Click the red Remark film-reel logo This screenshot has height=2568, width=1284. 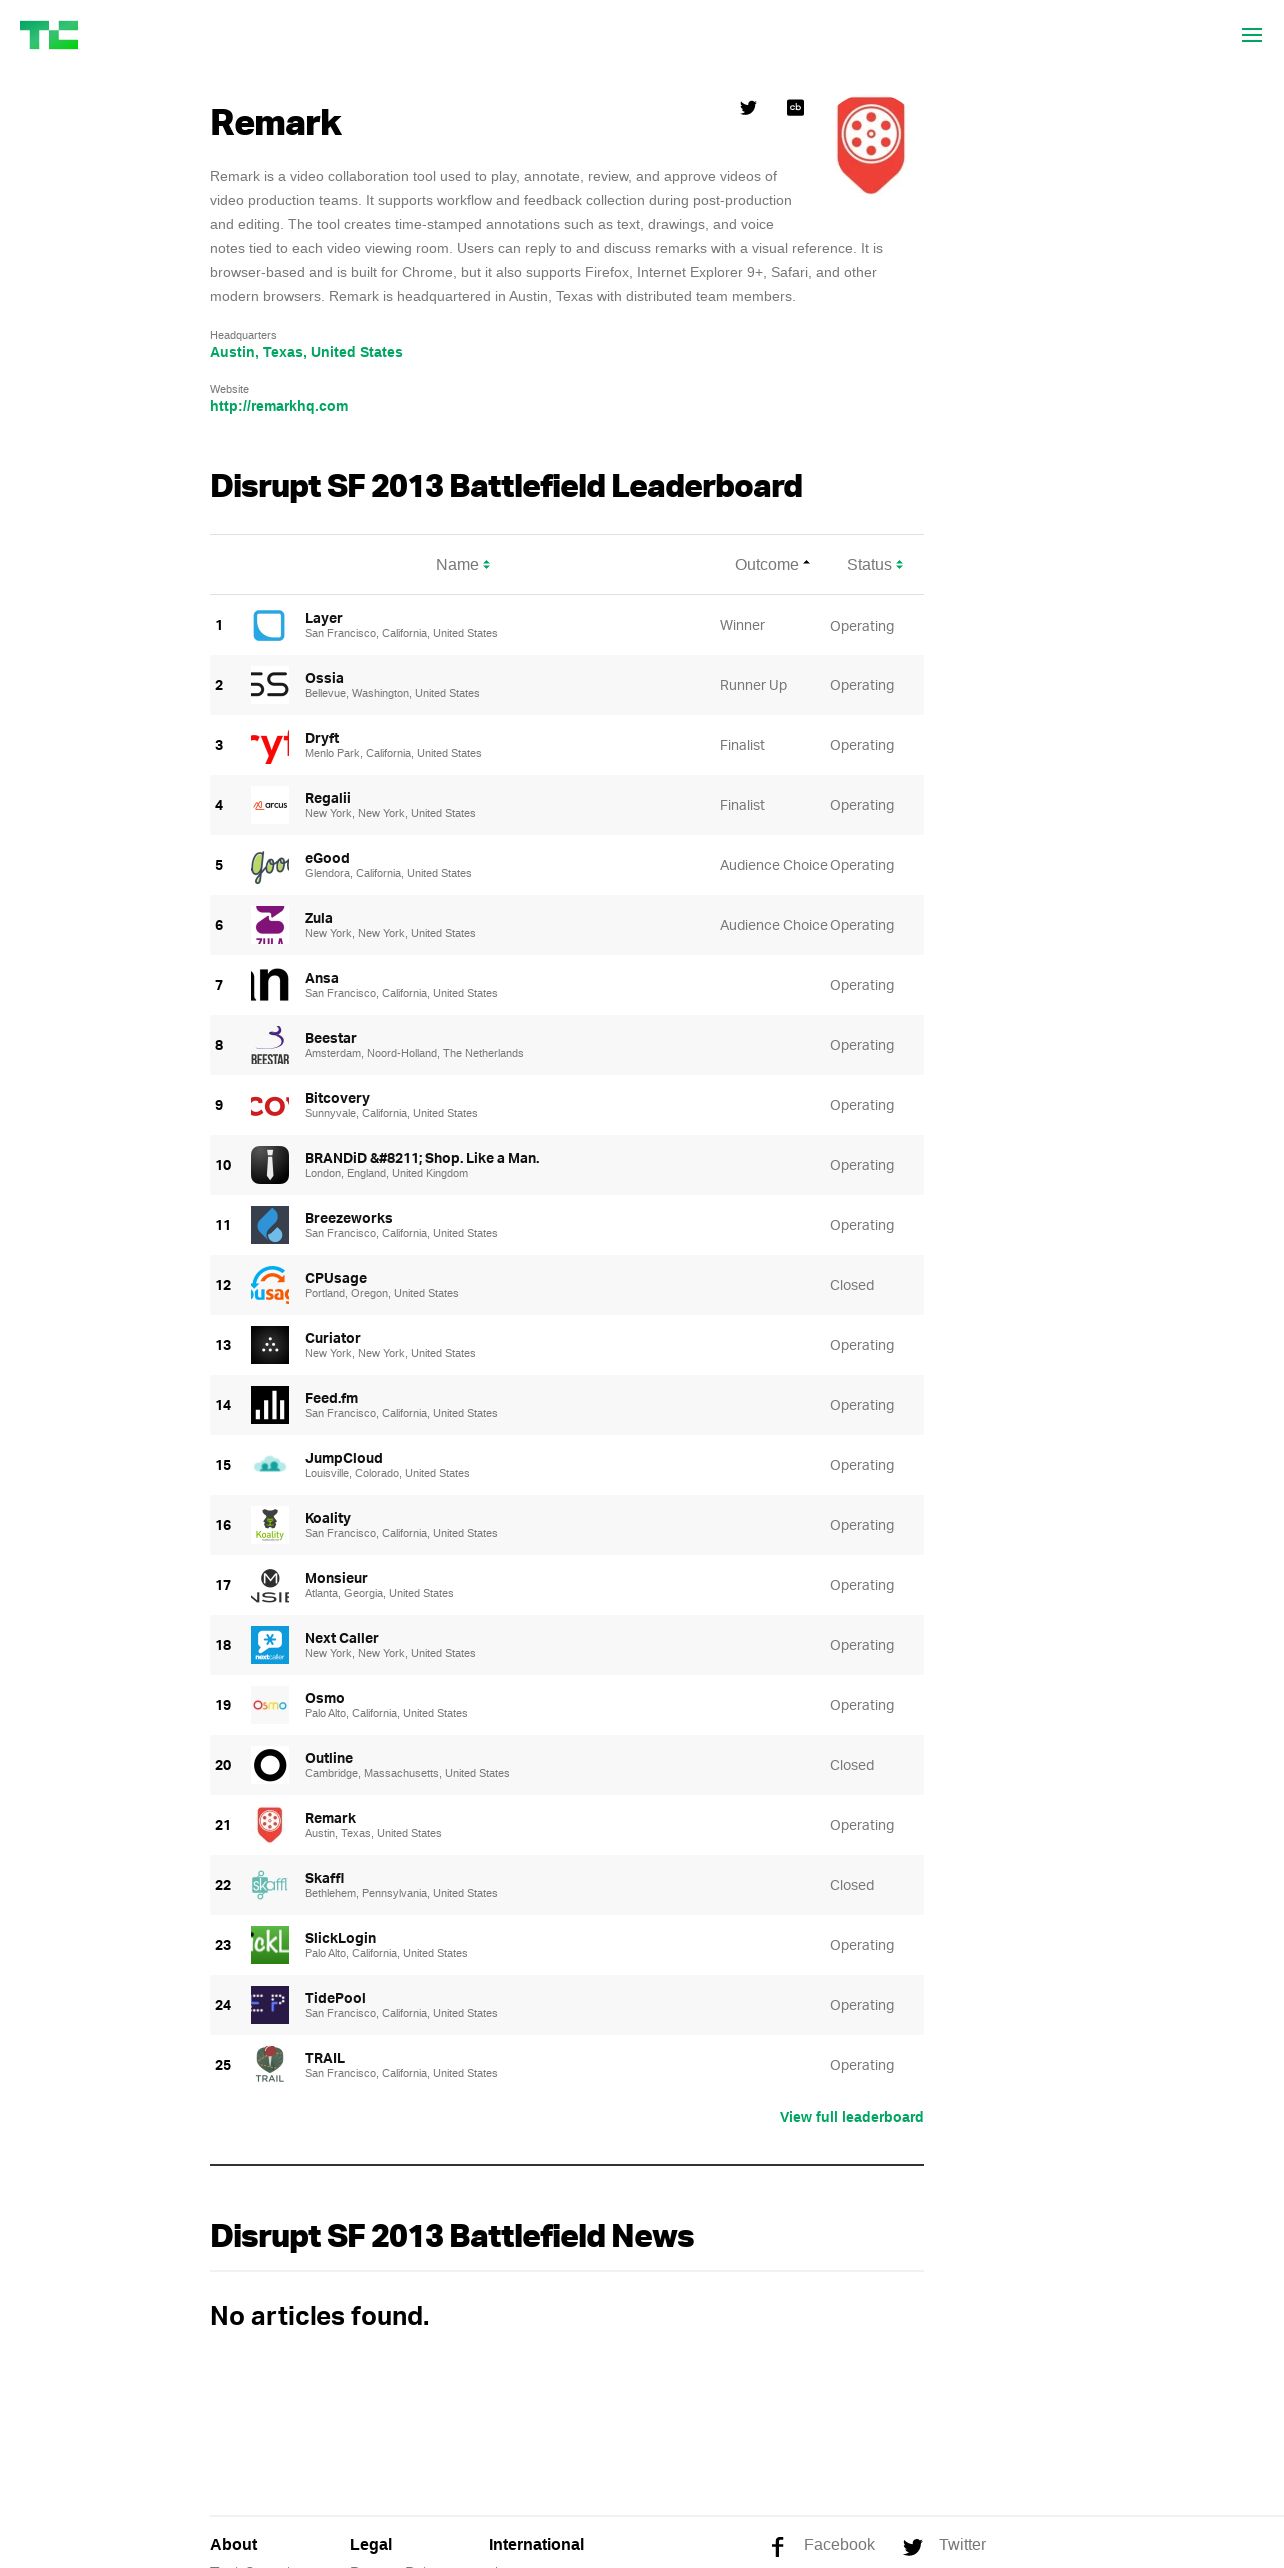point(871,145)
